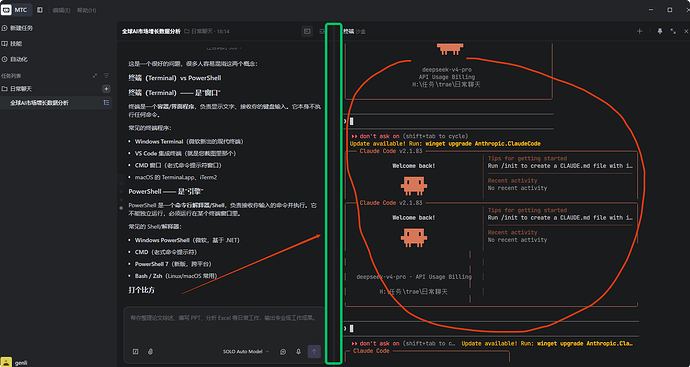Click the list icon on 全球AI市场增长数据分析 task row
Image resolution: width=690 pixels, height=367 pixels.
pos(106,103)
